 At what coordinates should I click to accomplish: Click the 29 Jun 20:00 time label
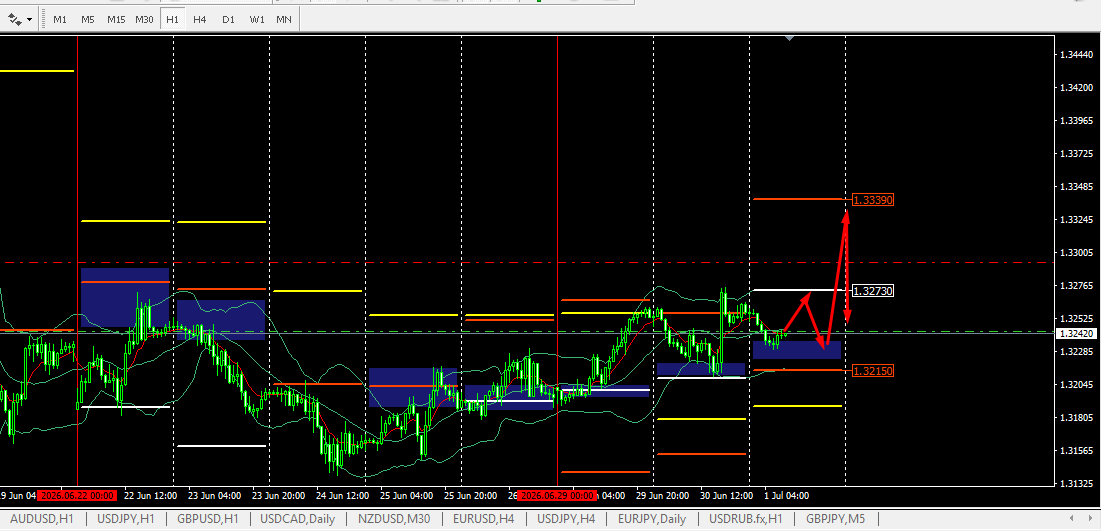[x=663, y=496]
